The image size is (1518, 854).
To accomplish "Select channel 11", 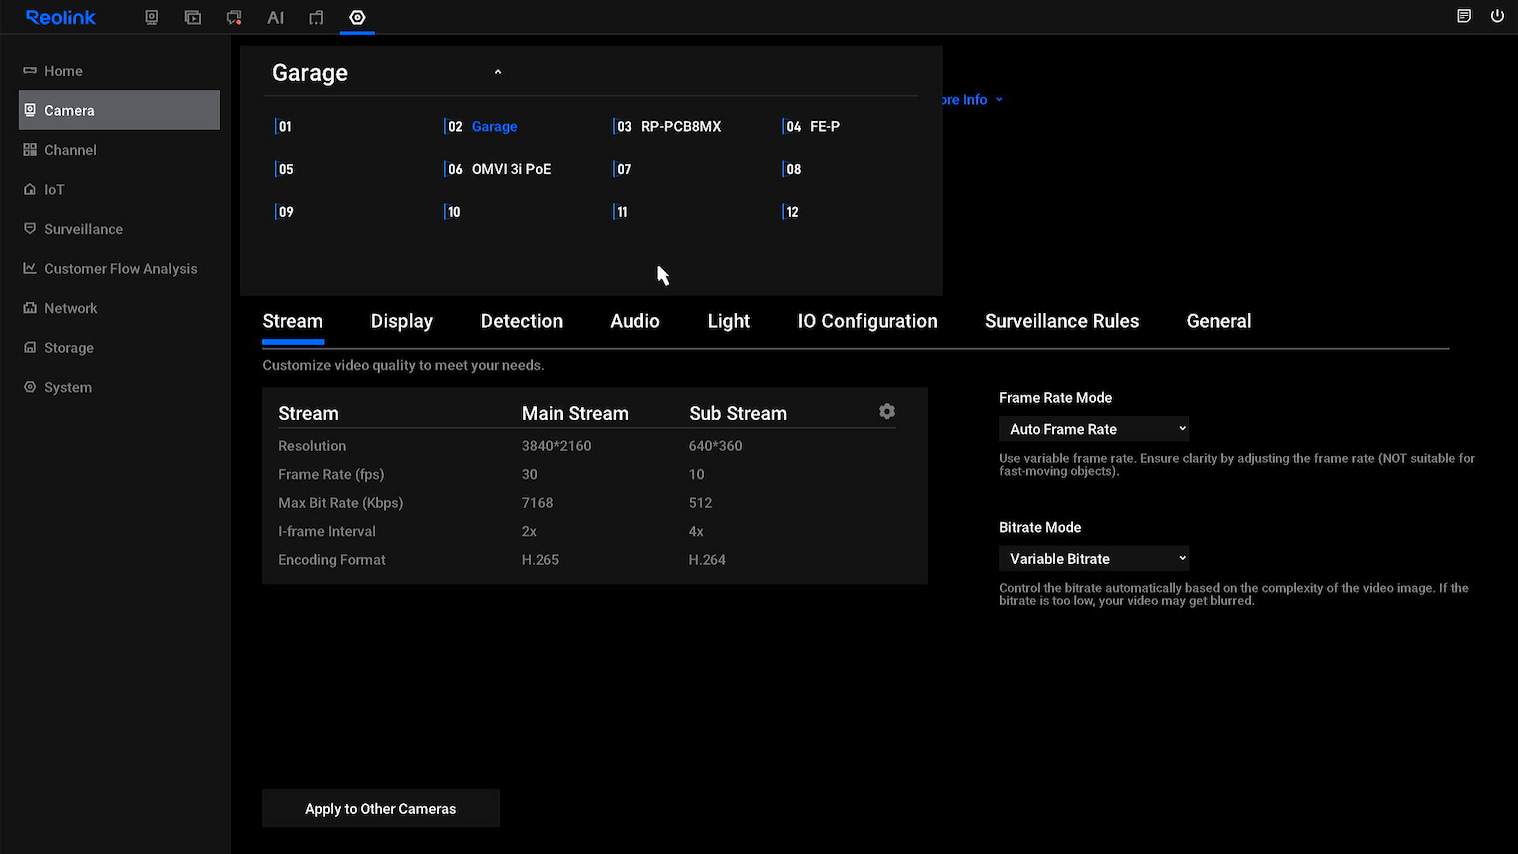I will (x=621, y=212).
